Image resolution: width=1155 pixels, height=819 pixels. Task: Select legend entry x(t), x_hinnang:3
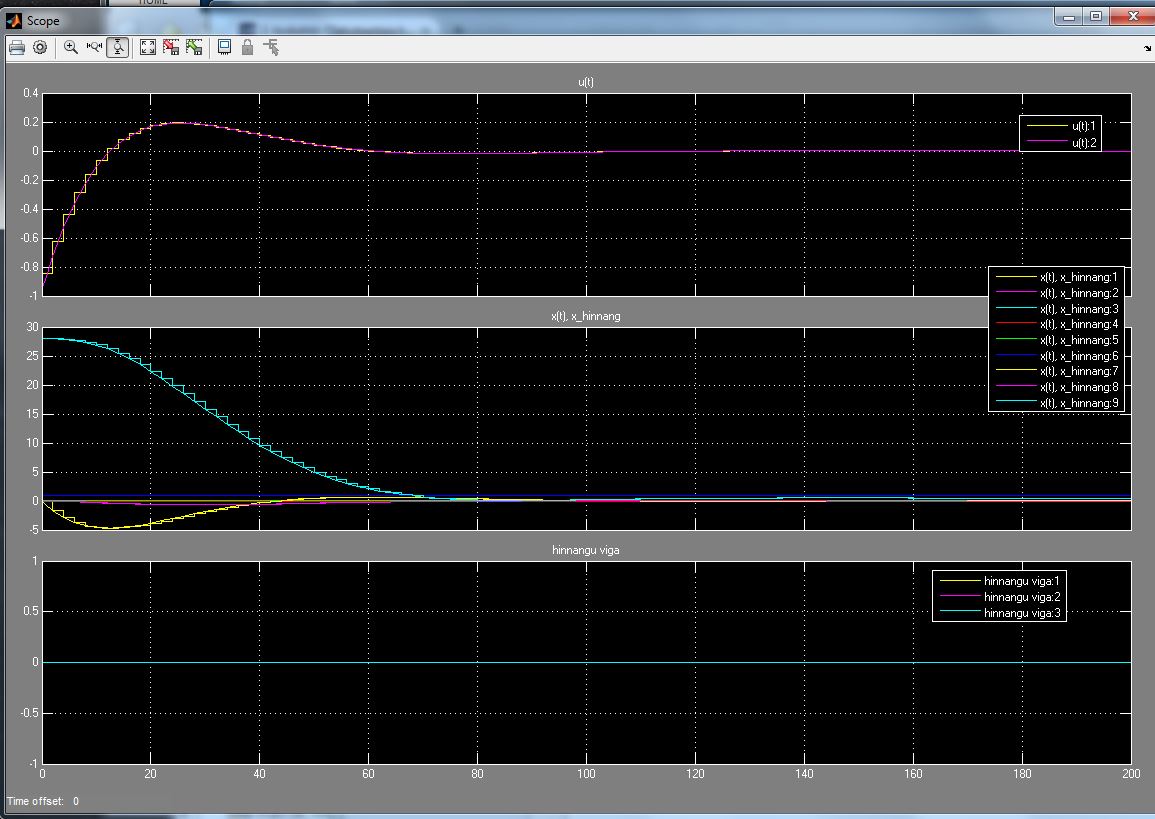[1057, 309]
